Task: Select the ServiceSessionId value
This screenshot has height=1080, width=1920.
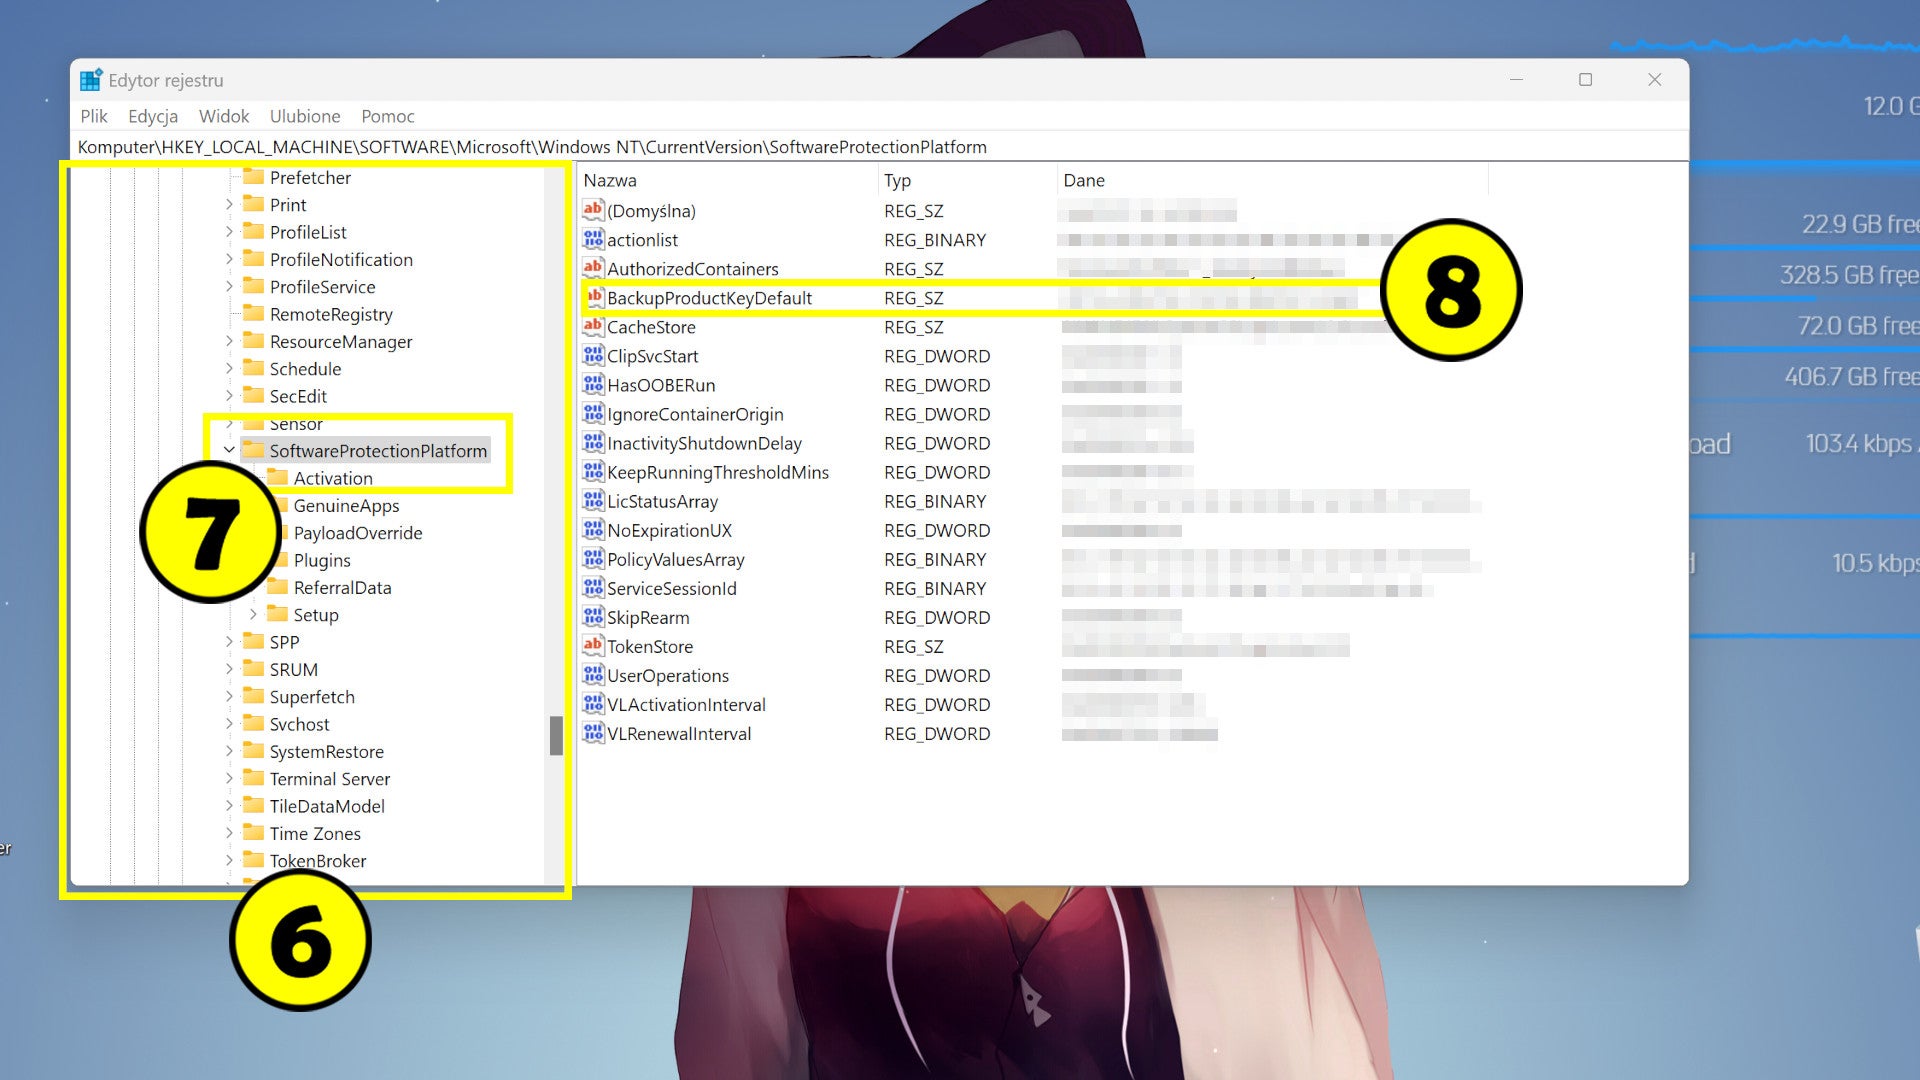Action: coord(672,588)
